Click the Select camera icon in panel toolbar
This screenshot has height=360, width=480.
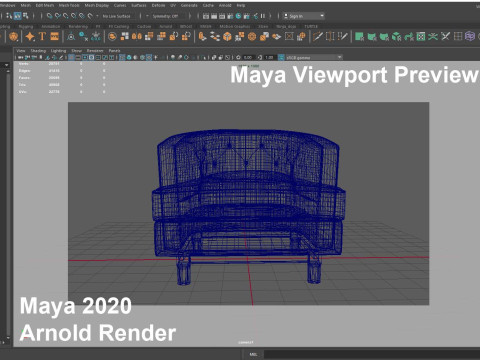(20, 57)
